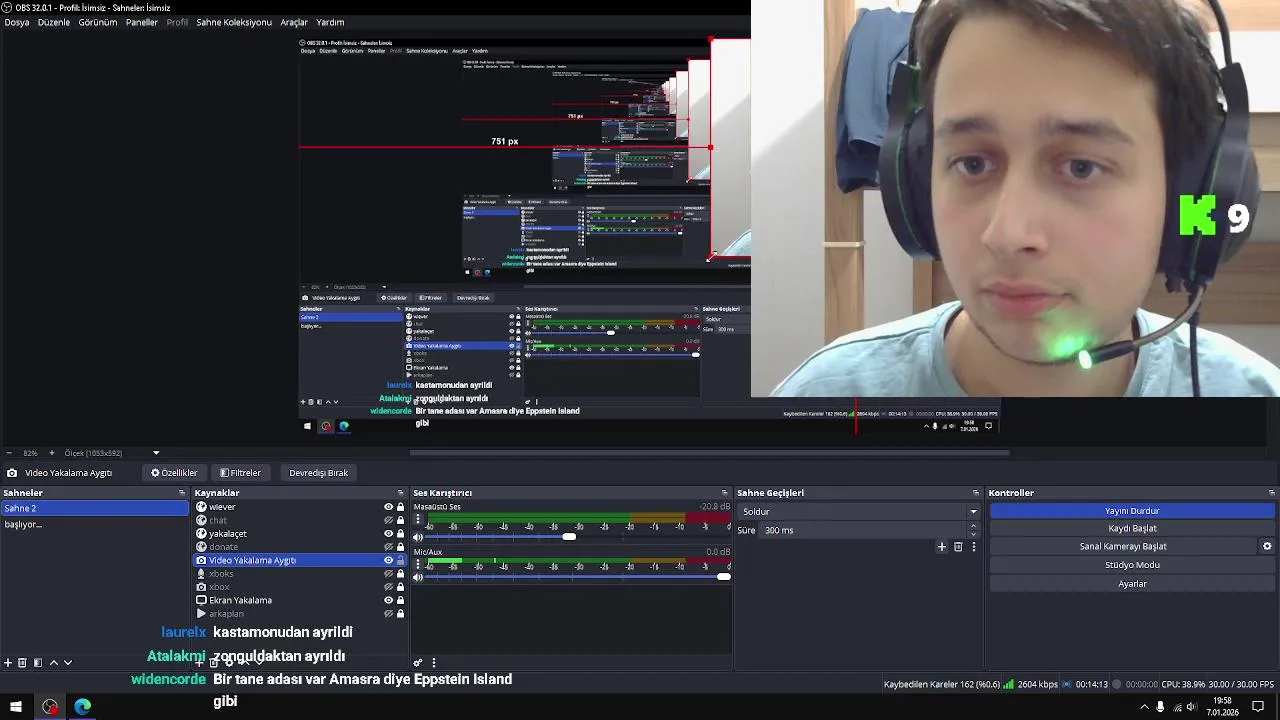
Task: Open Paneller menu
Action: click(x=142, y=22)
